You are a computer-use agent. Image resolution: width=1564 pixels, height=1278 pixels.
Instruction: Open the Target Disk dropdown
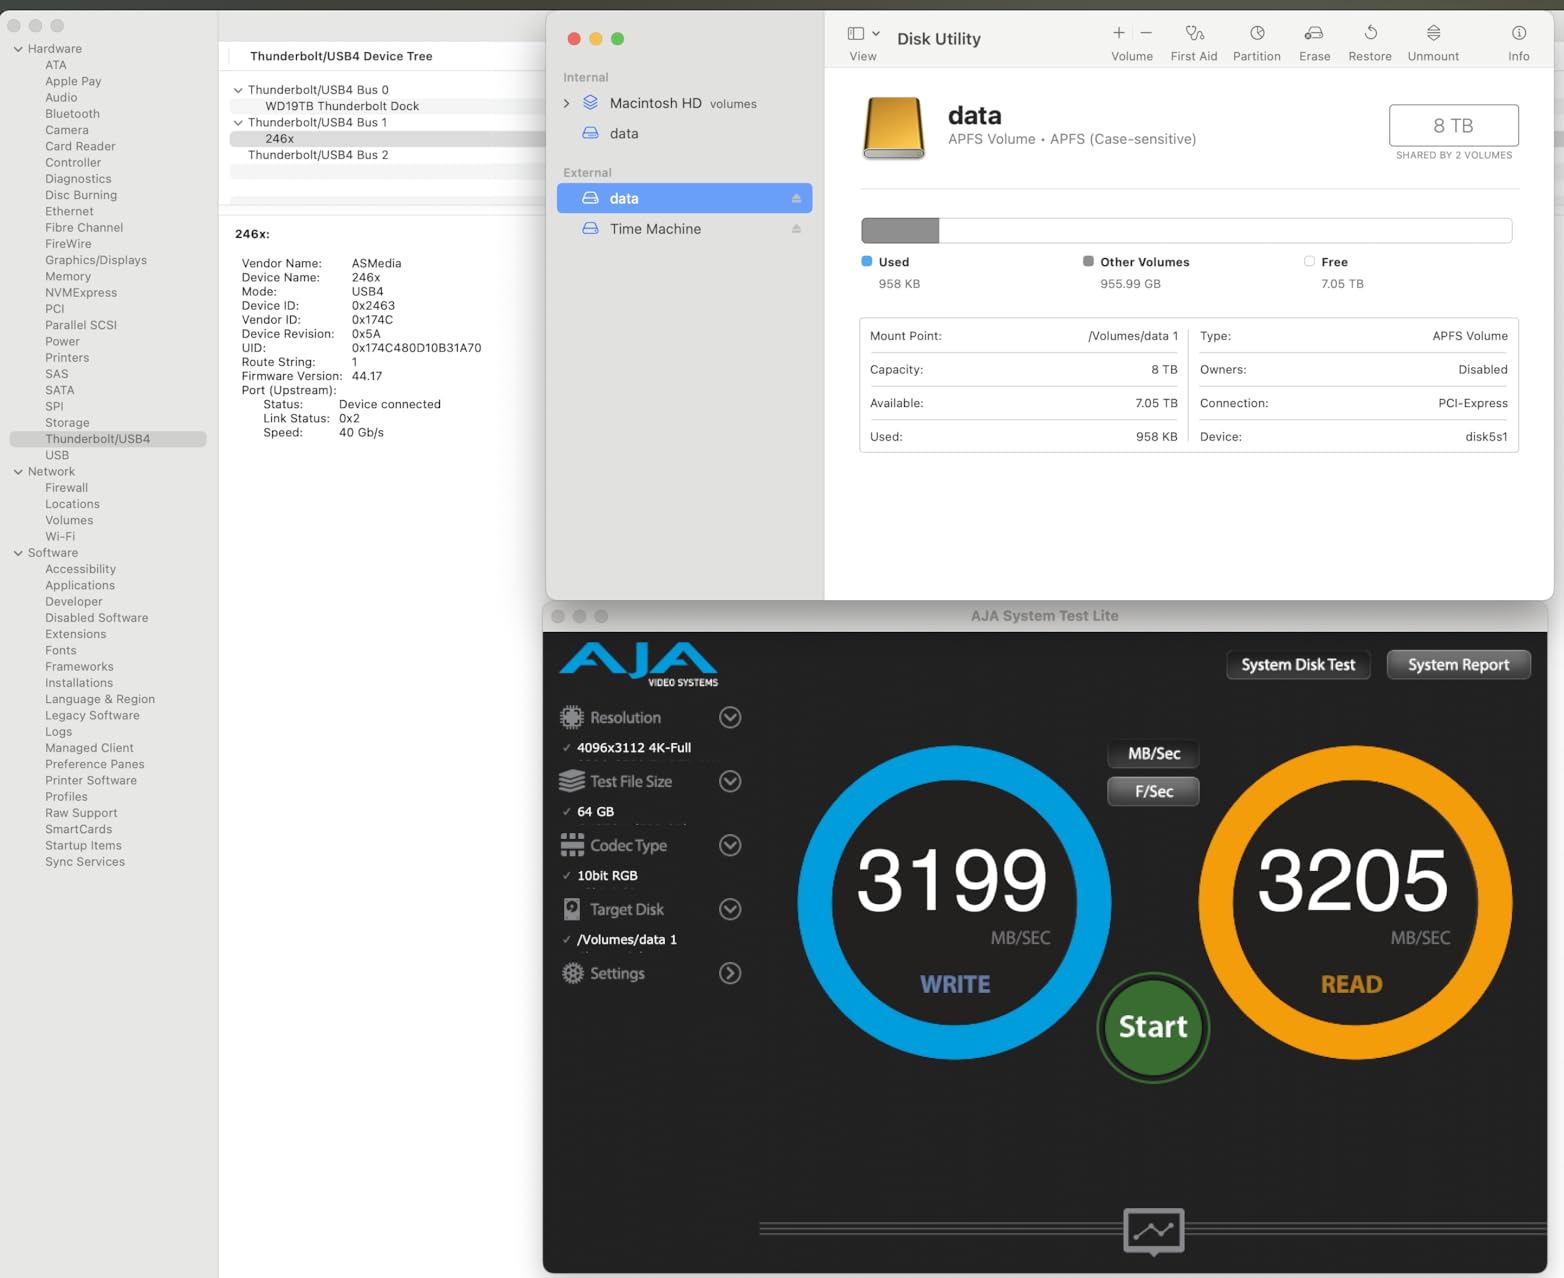tap(730, 909)
